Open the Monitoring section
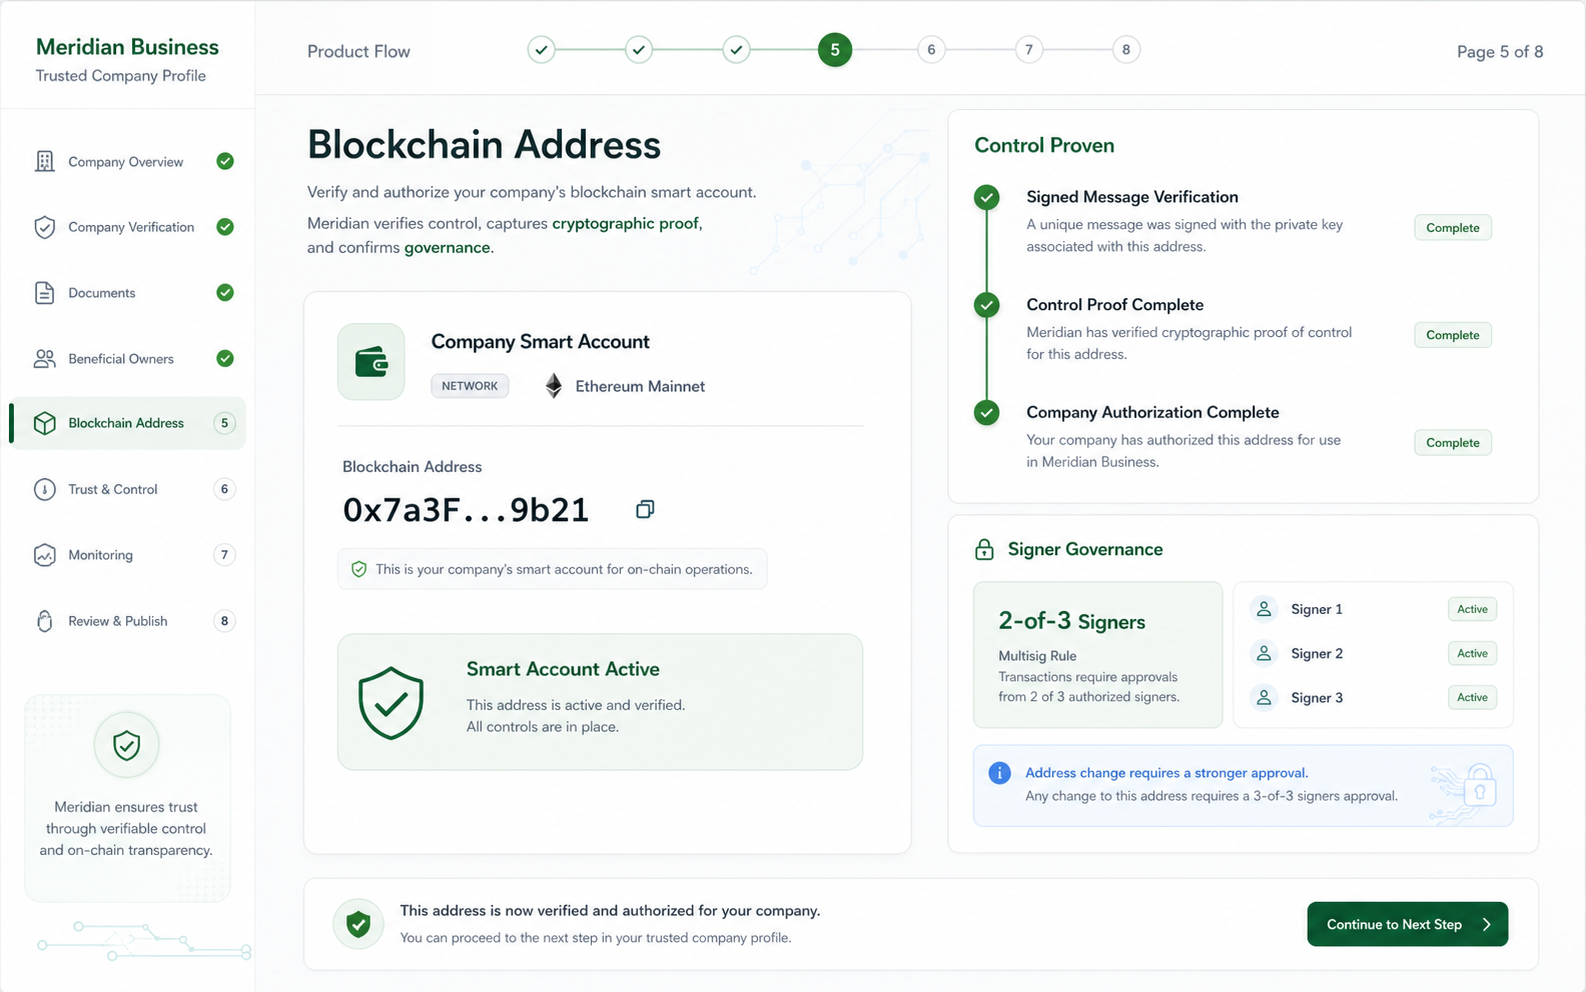The width and height of the screenshot is (1586, 992). point(127,555)
